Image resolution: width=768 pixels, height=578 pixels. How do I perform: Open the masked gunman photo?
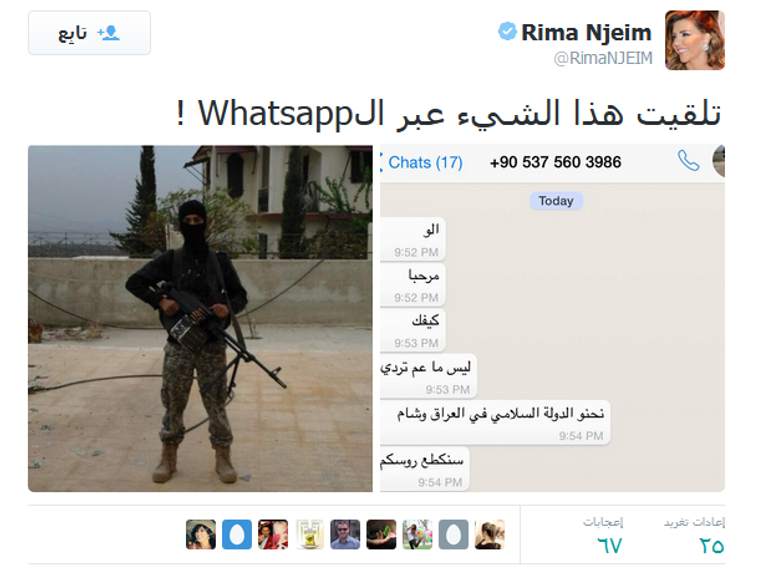200,318
